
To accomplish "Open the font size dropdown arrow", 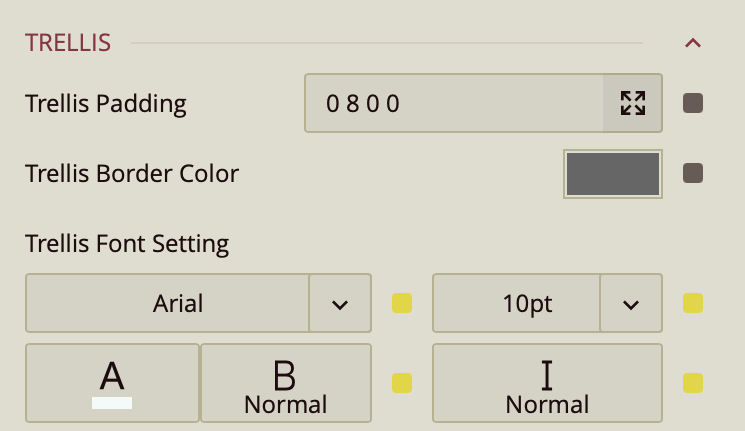I will tap(630, 303).
